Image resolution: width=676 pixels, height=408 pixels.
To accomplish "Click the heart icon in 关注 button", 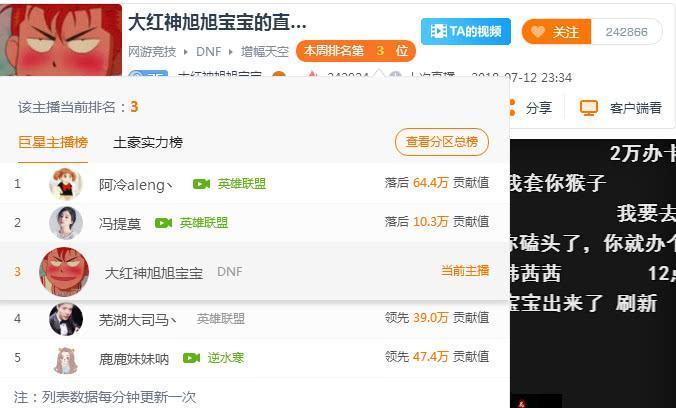I will click(x=538, y=31).
